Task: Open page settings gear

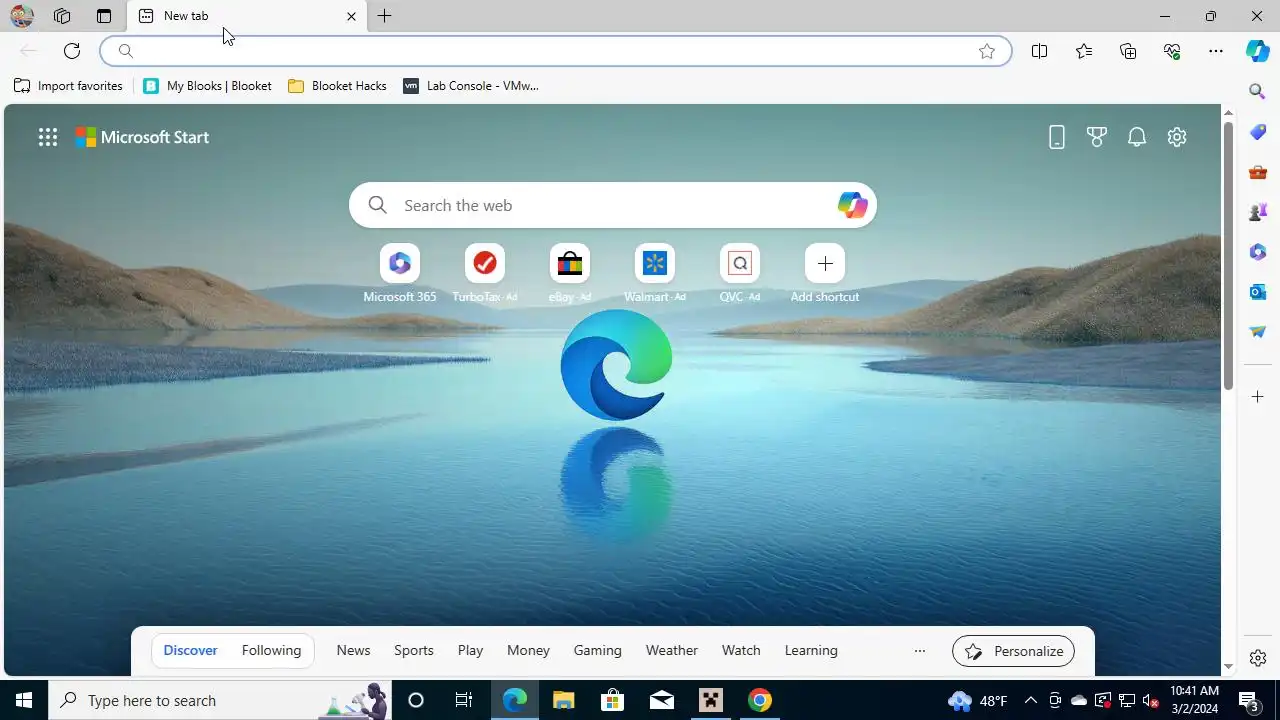Action: (1177, 138)
